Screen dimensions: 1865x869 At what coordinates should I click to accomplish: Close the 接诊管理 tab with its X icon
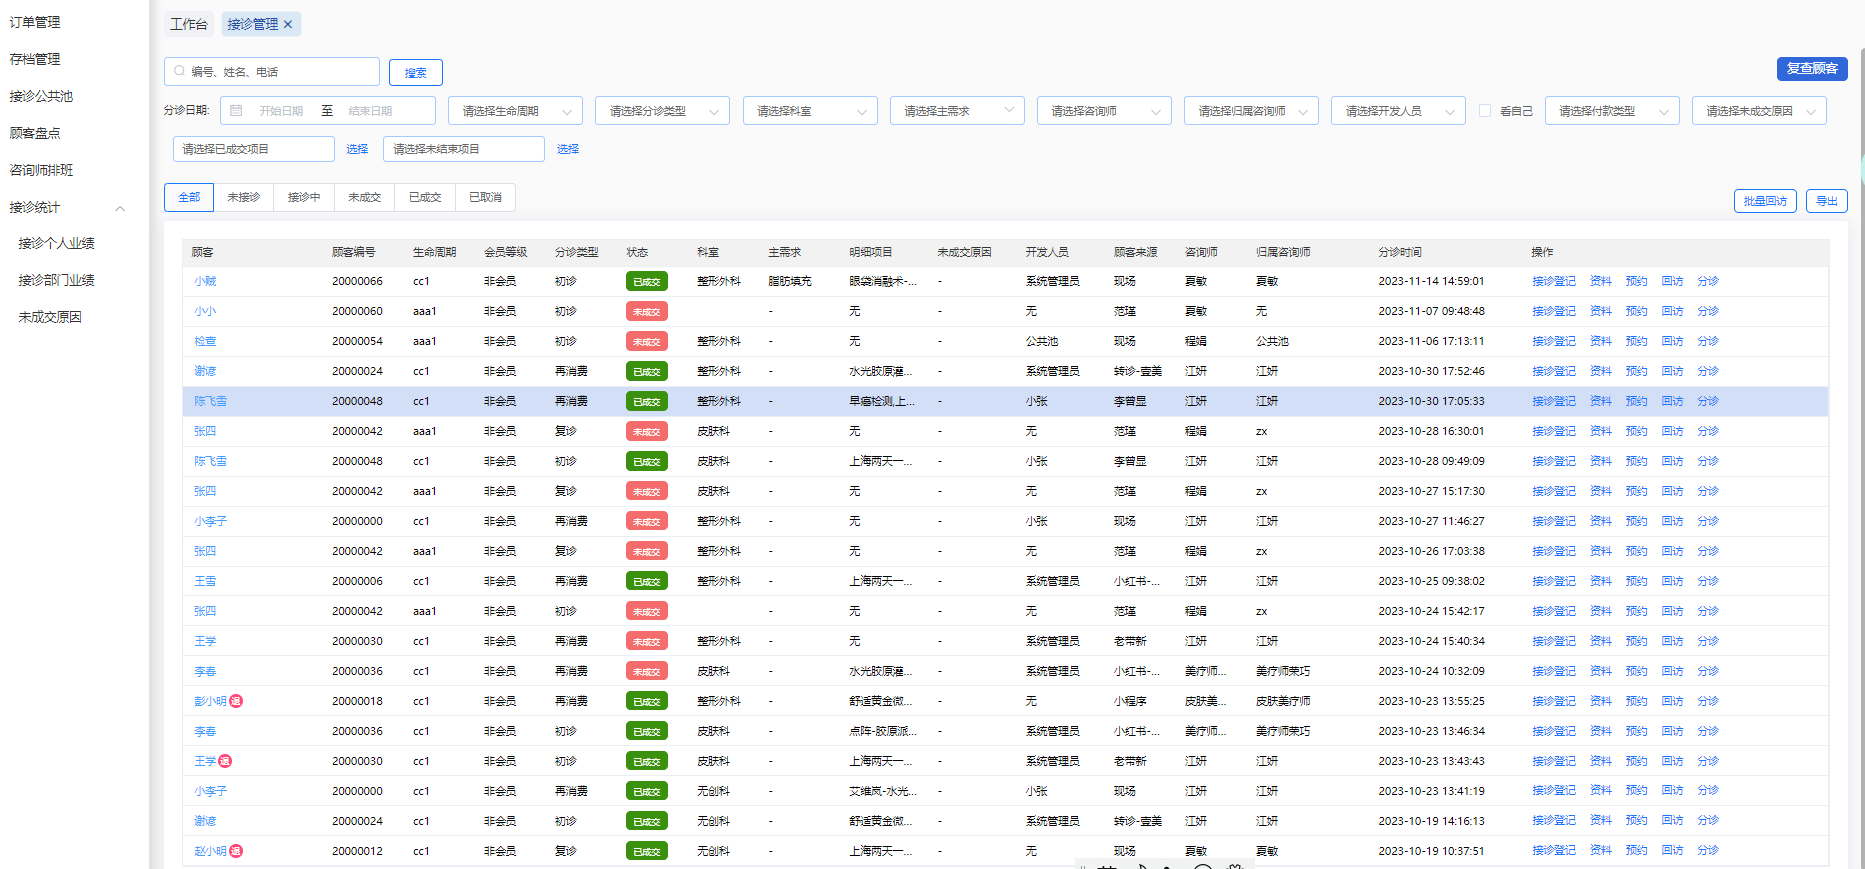[x=288, y=24]
